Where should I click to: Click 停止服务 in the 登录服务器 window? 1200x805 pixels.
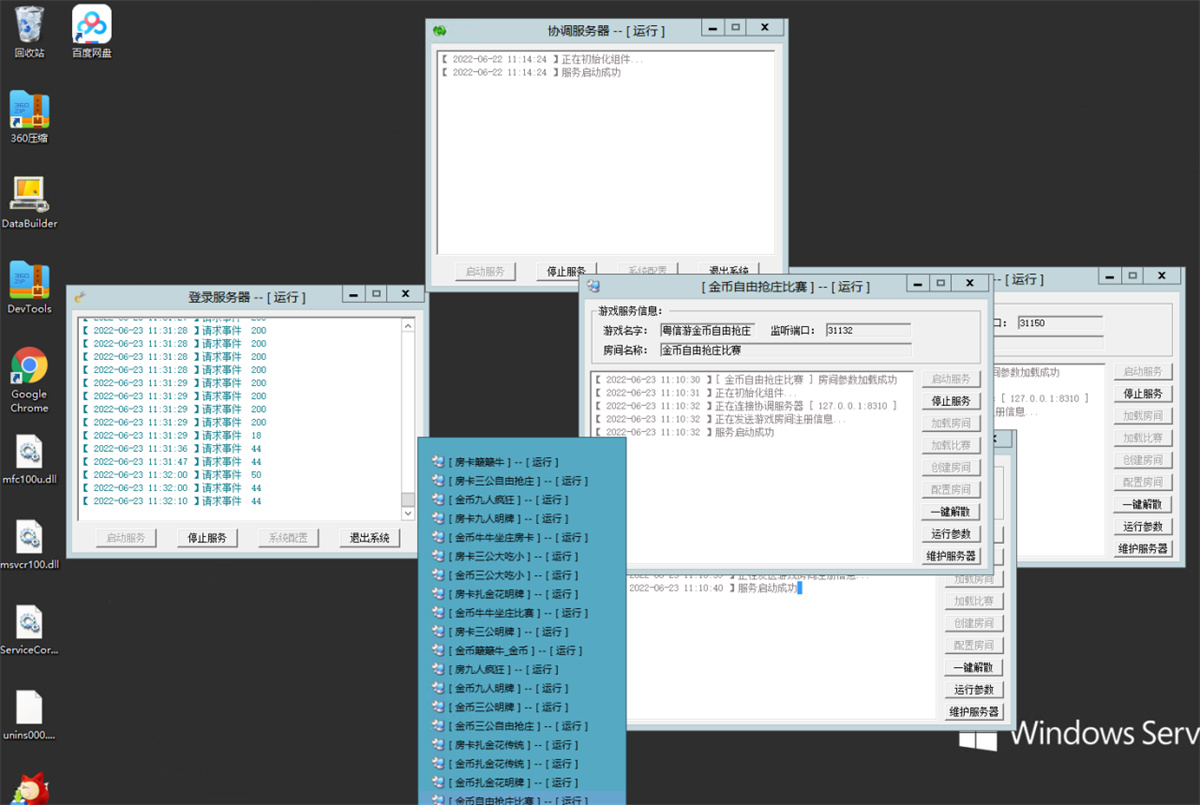click(x=208, y=538)
